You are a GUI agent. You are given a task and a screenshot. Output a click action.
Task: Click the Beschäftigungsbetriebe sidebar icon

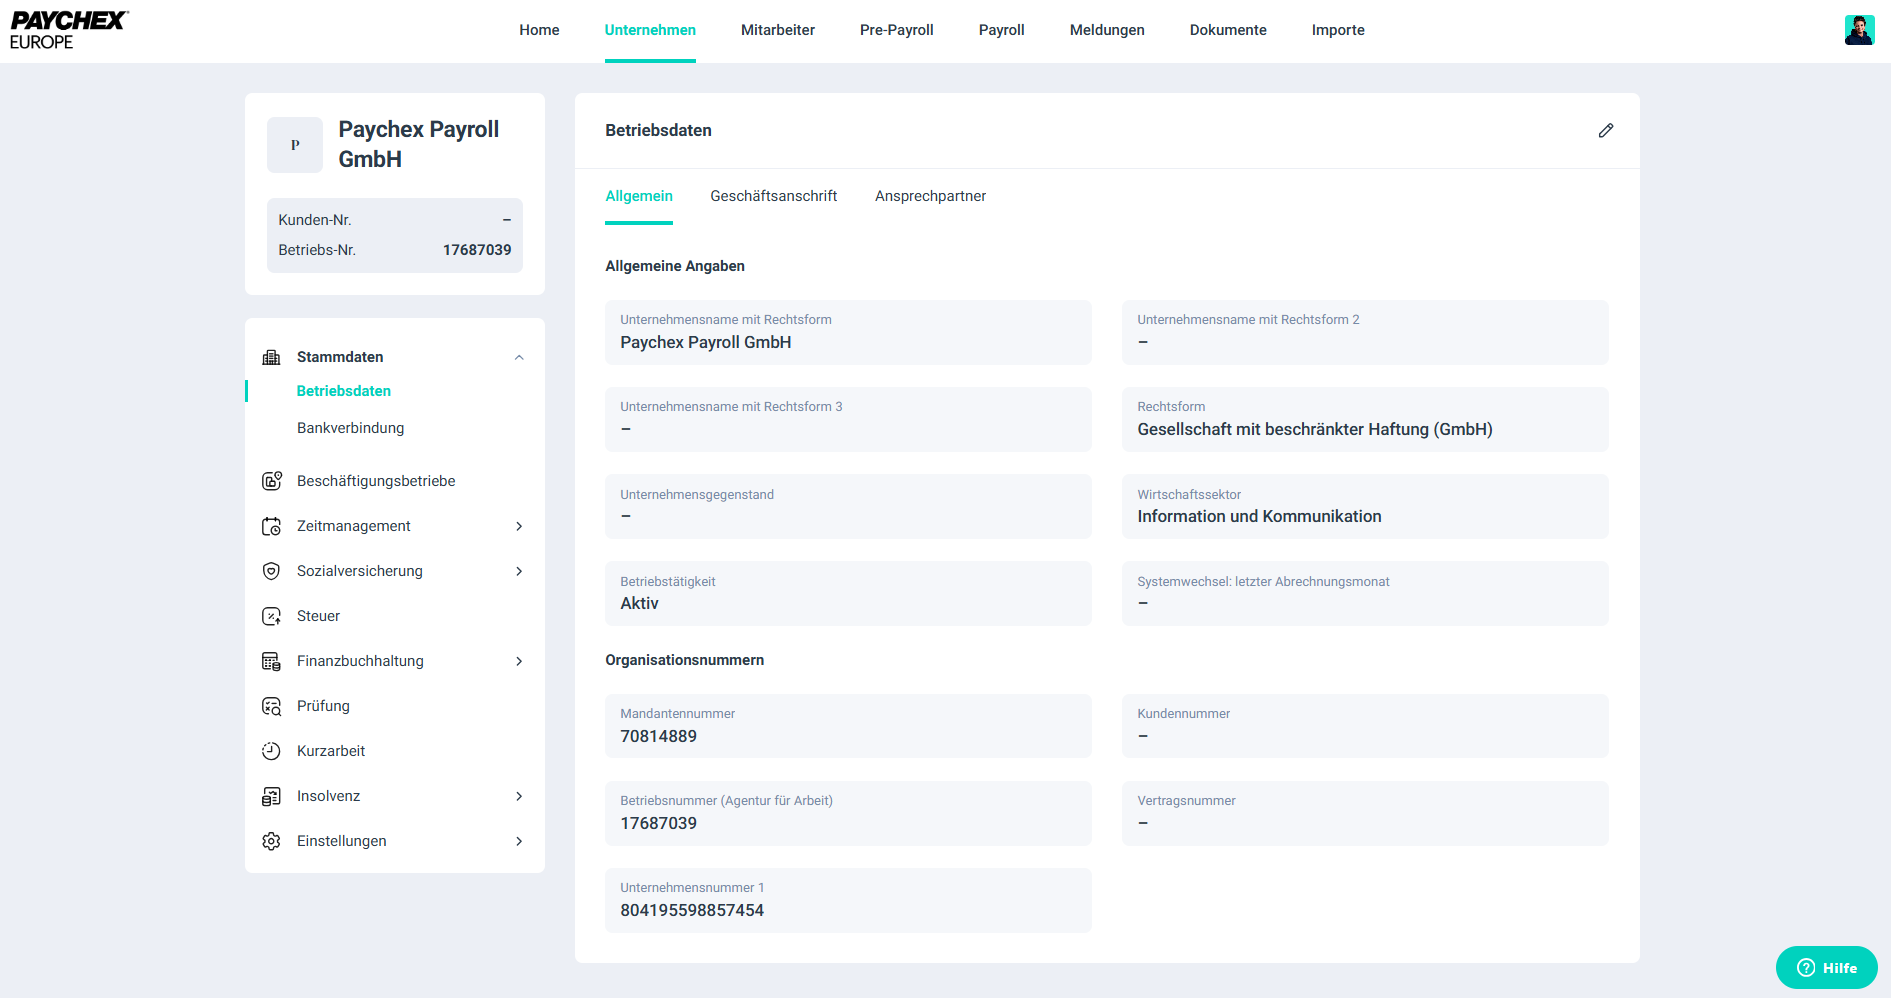(271, 481)
